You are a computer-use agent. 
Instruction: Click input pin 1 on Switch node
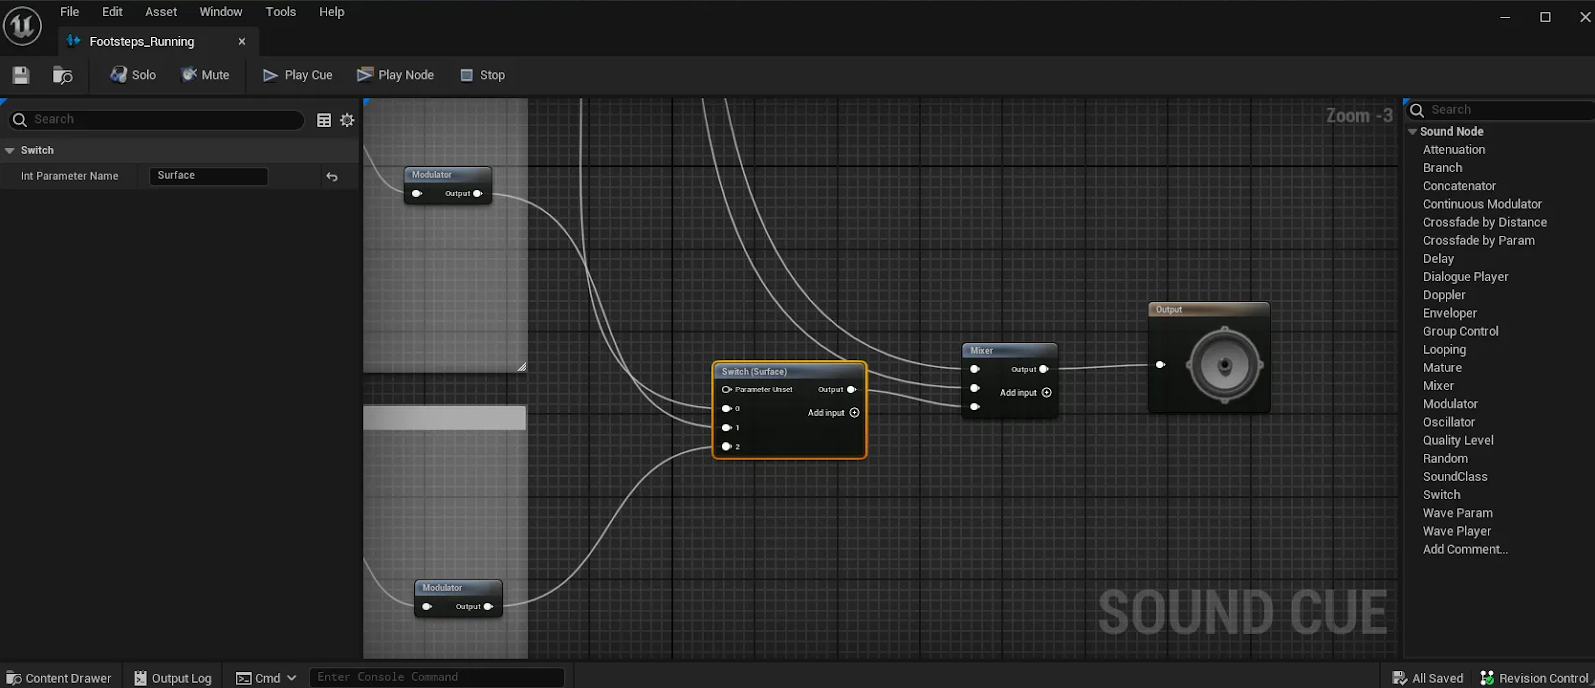[x=727, y=428]
